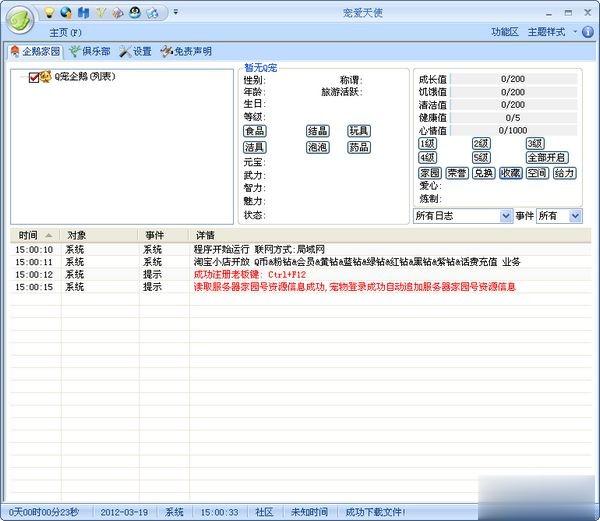Viewport: 600px width, 521px height.
Task: Click the green round application menu button
Action: coord(20,20)
